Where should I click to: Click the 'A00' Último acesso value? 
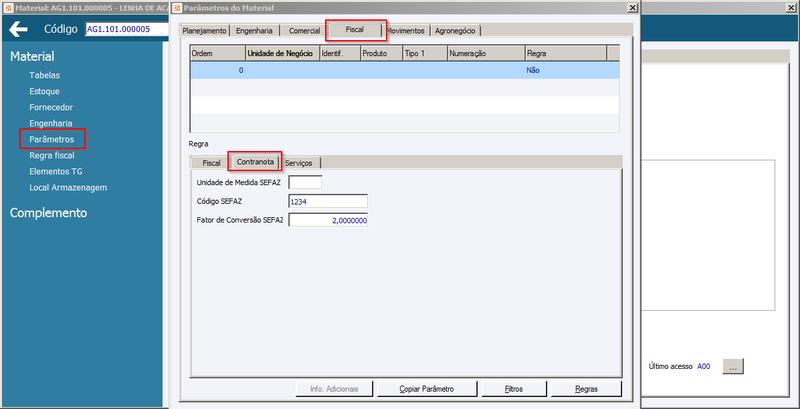704,366
